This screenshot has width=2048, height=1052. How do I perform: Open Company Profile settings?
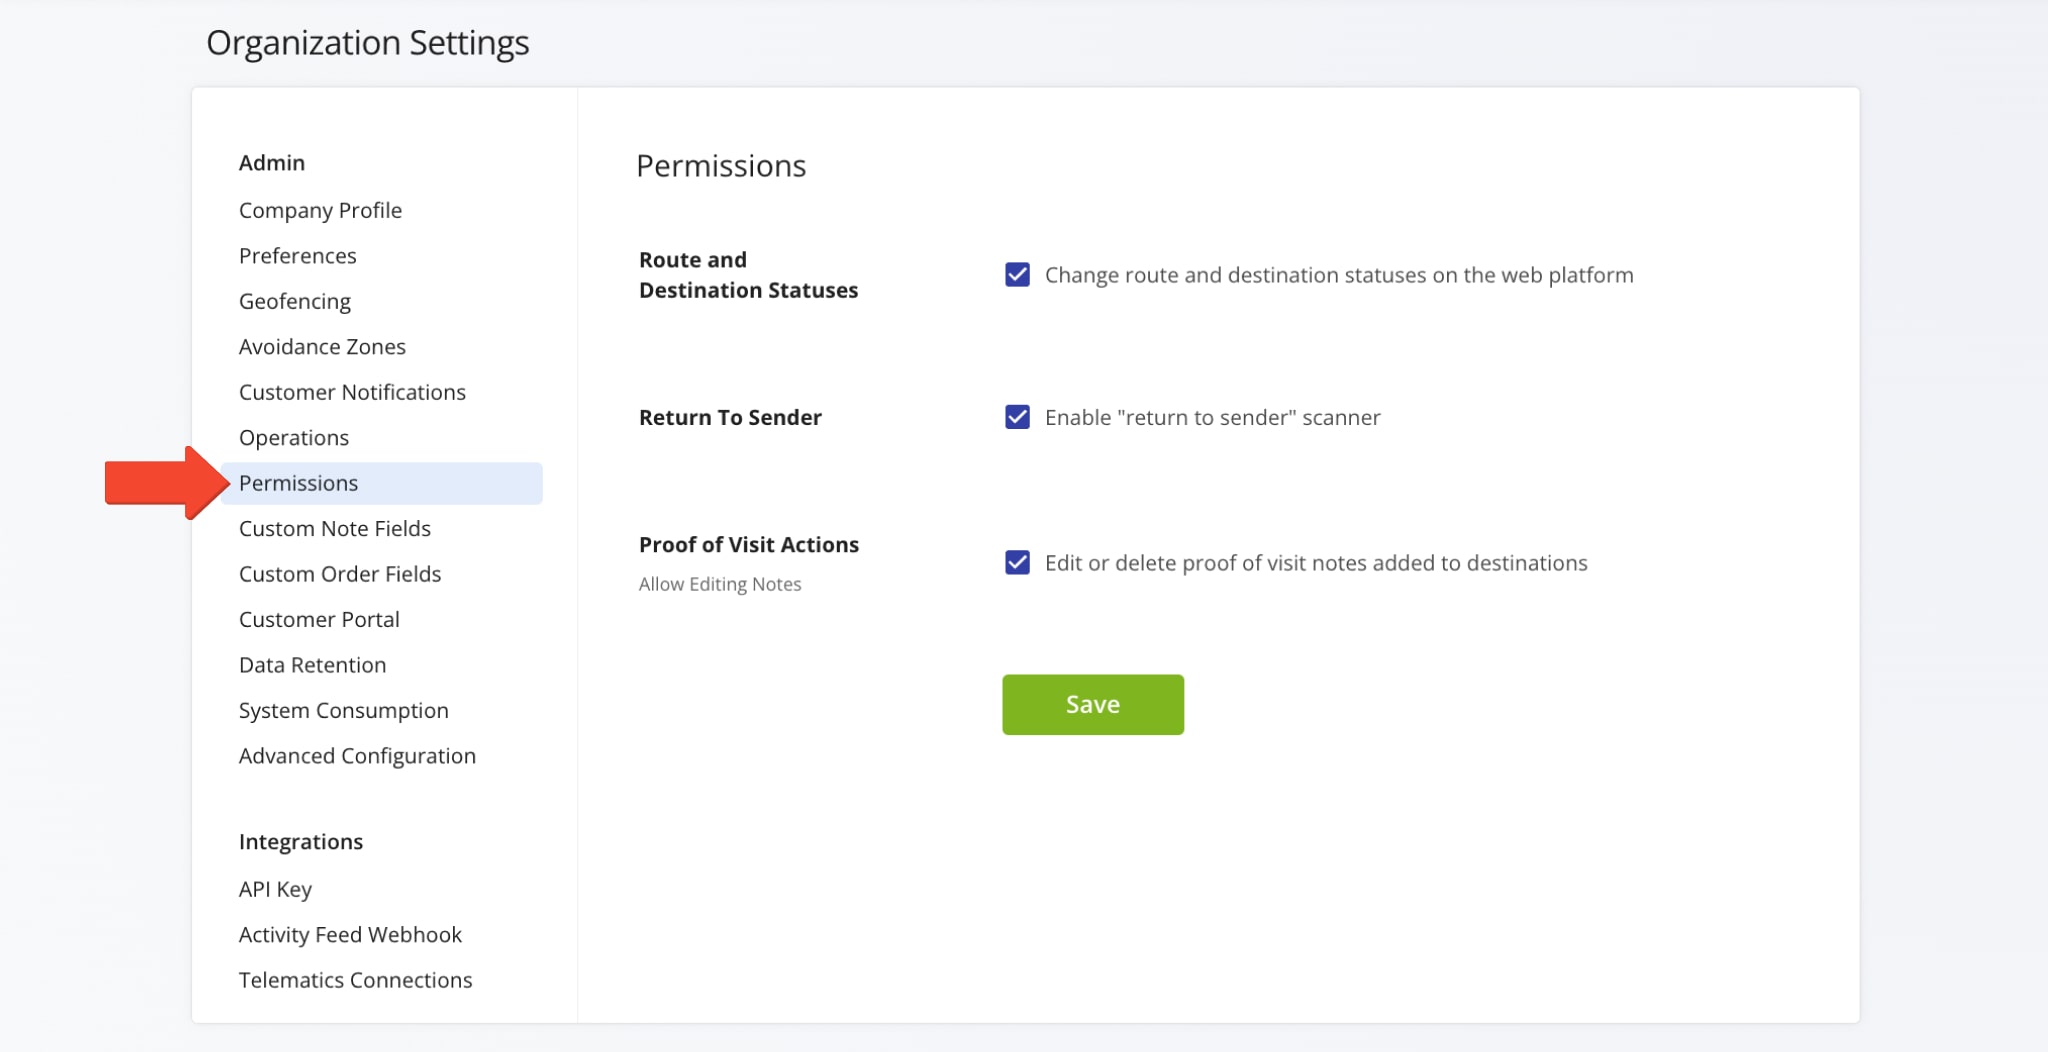click(320, 210)
